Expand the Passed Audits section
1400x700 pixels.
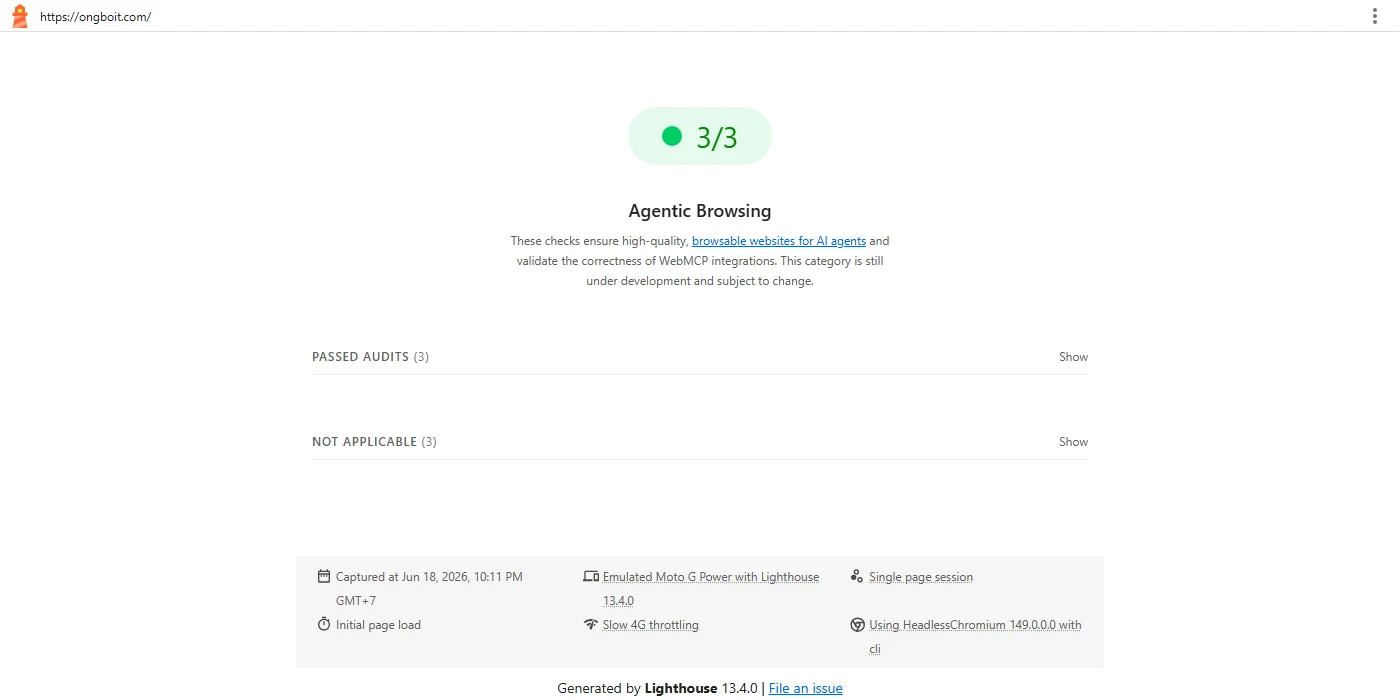click(x=700, y=357)
